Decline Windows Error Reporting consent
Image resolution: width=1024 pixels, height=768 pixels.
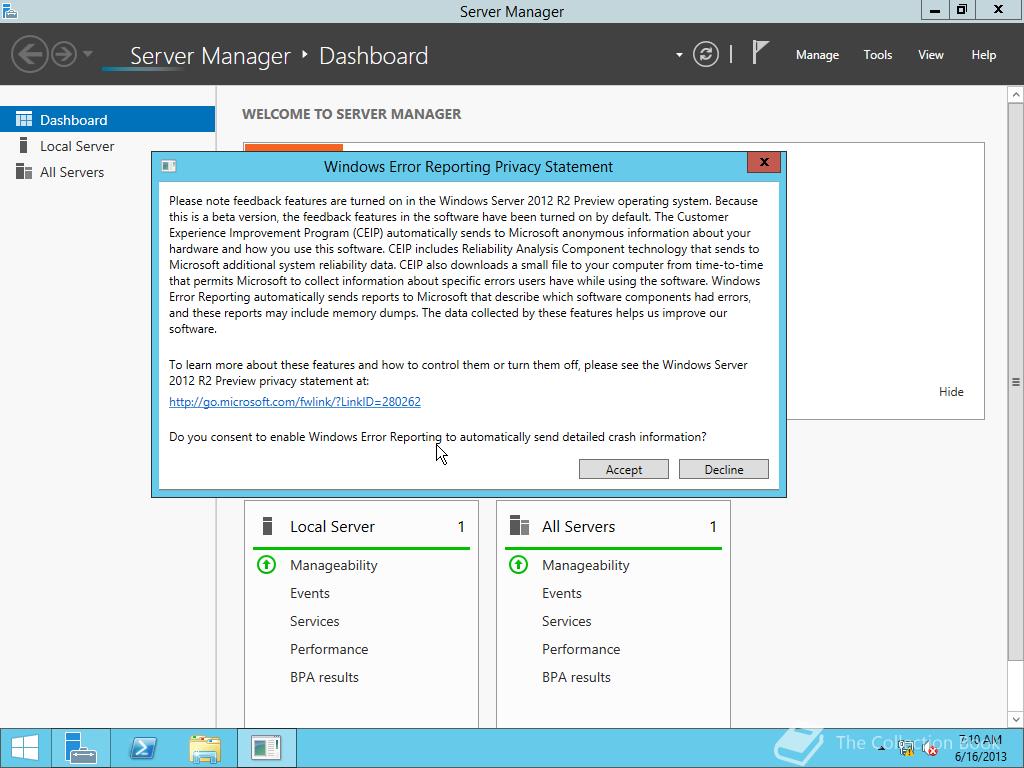(x=724, y=469)
